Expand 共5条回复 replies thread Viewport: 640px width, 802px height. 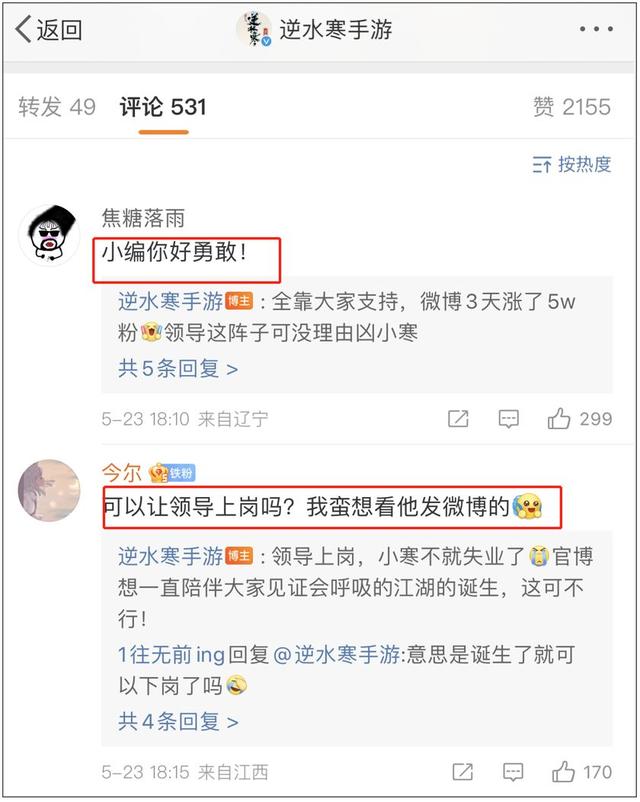coord(178,368)
